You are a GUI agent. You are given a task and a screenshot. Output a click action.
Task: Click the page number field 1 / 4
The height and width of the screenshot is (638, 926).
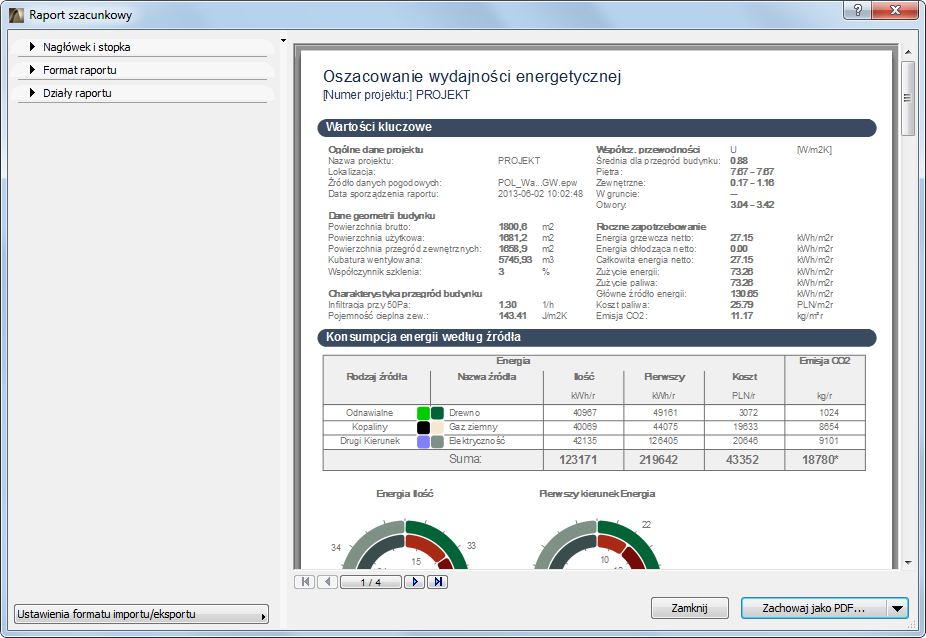[x=371, y=582]
